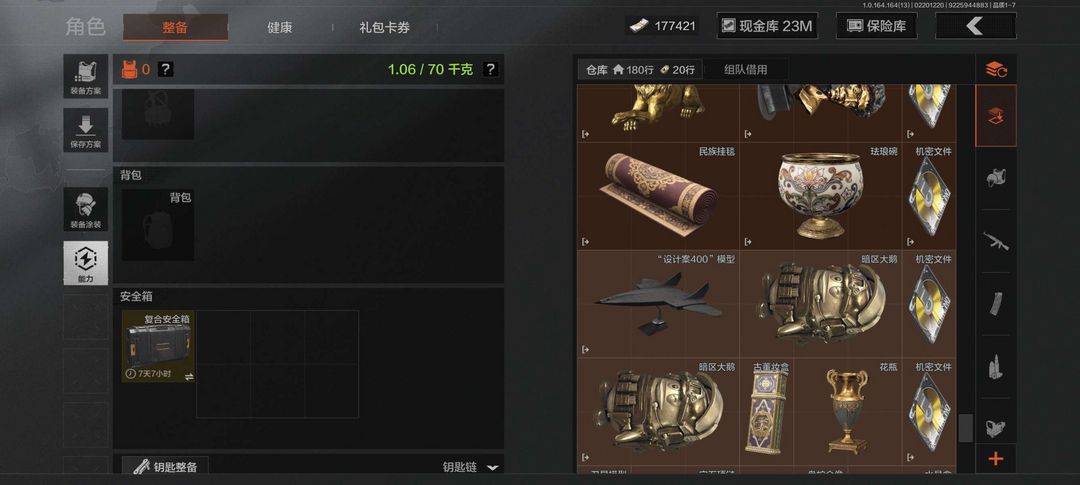Click the back arrow button
Image resolution: width=1080 pixels, height=485 pixels.
pyautogui.click(x=975, y=26)
